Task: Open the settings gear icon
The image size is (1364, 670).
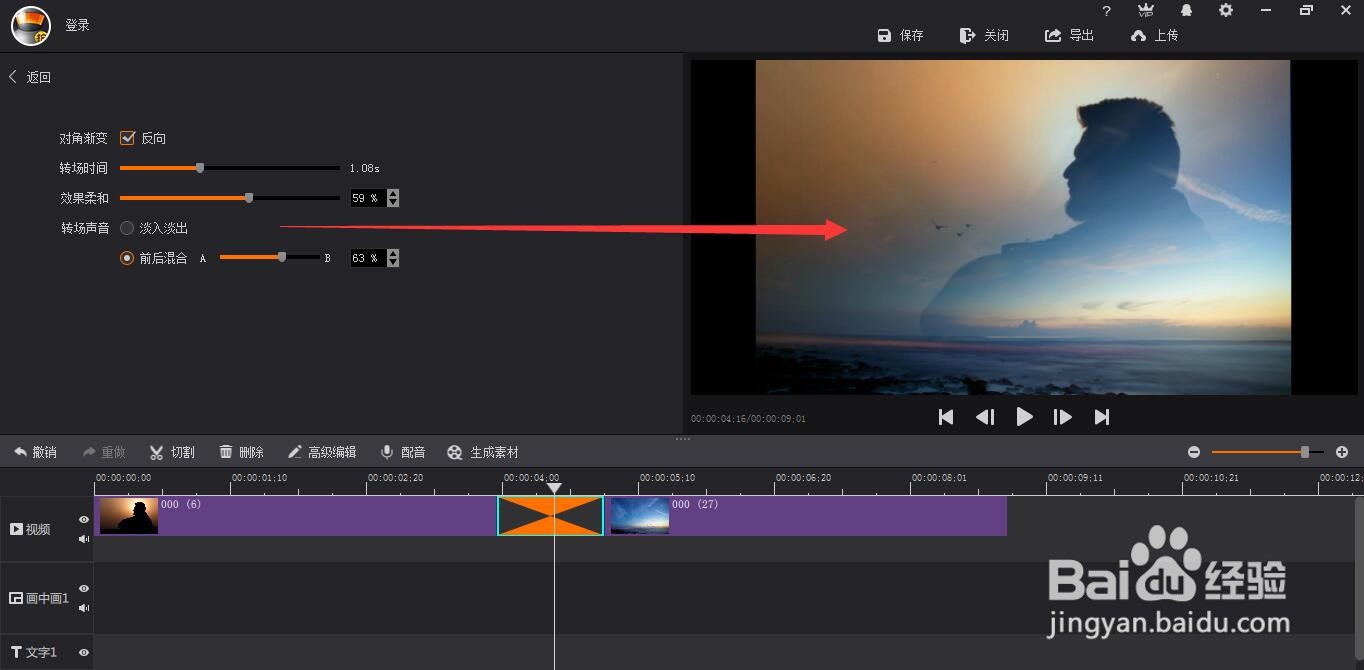Action: click(1226, 10)
